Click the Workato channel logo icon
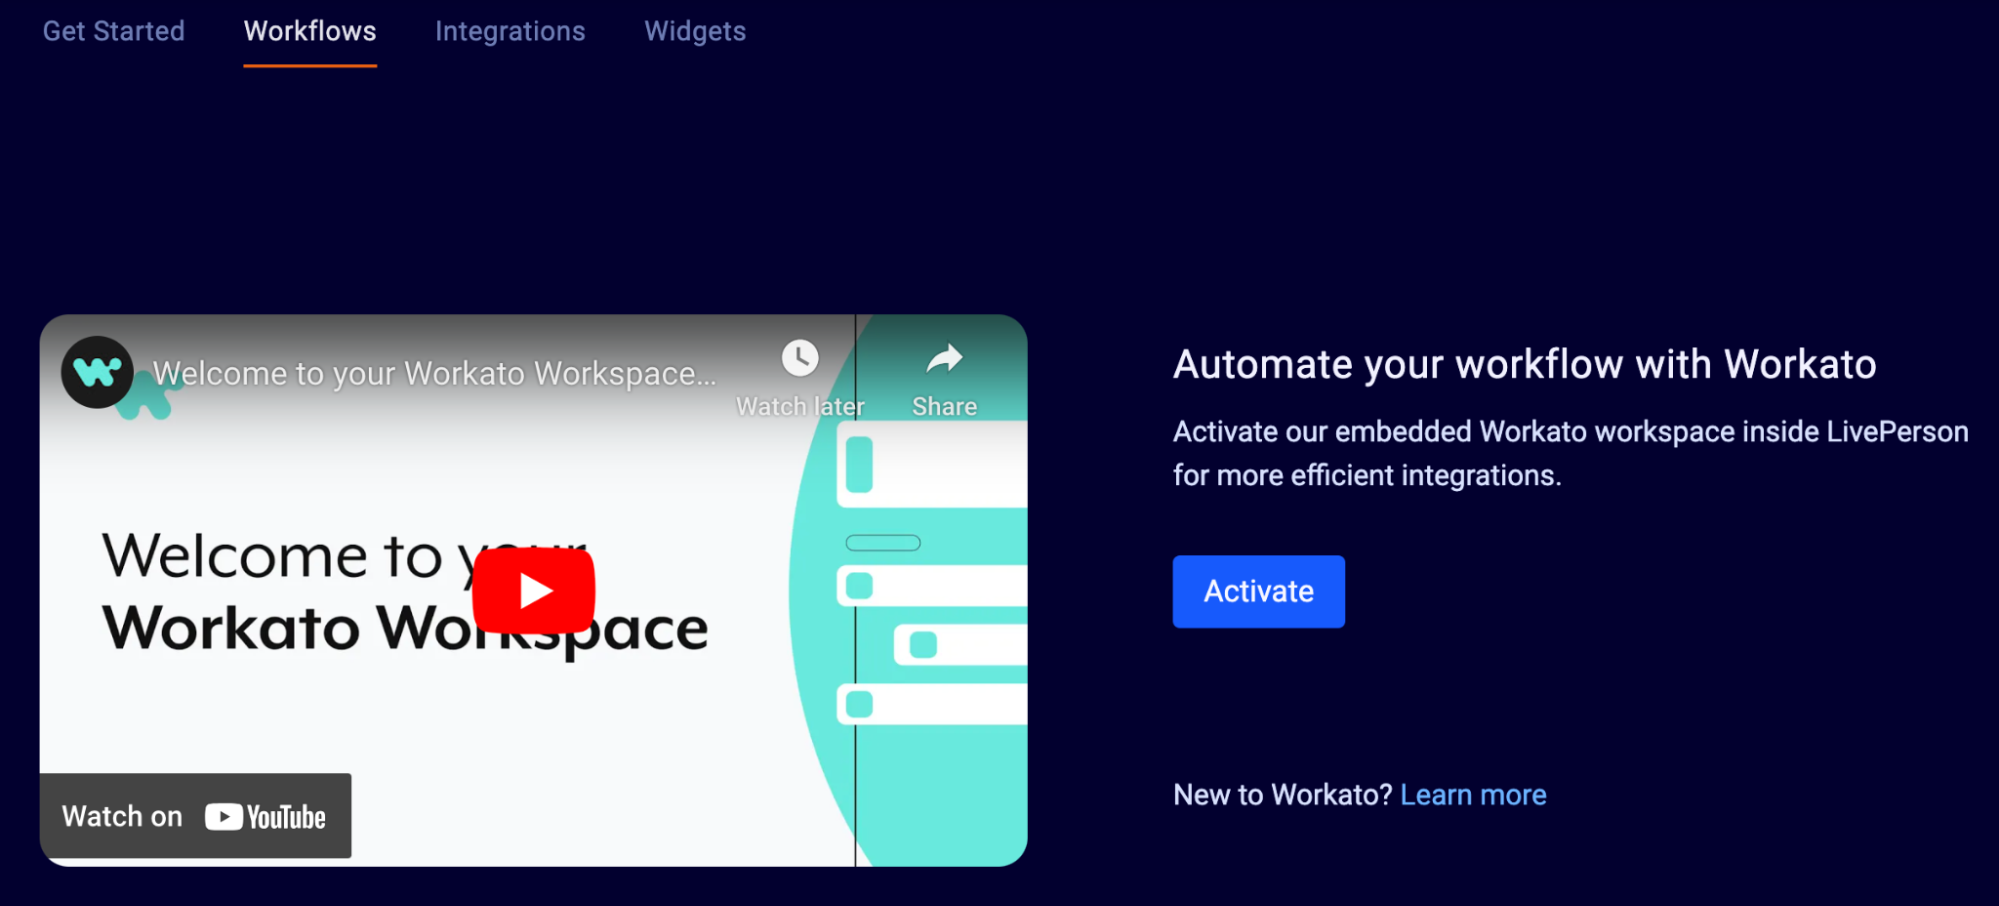1999x906 pixels. pos(98,372)
